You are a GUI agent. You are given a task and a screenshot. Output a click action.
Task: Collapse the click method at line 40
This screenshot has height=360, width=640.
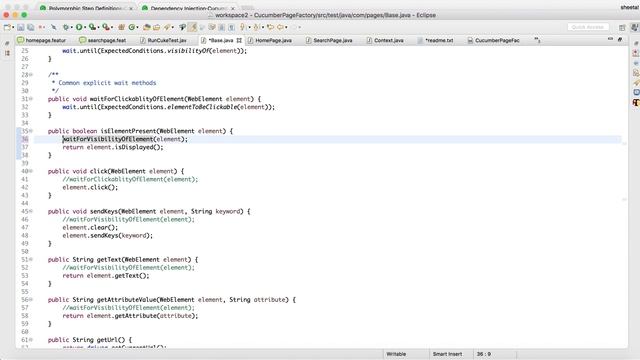pyautogui.click(x=31, y=171)
